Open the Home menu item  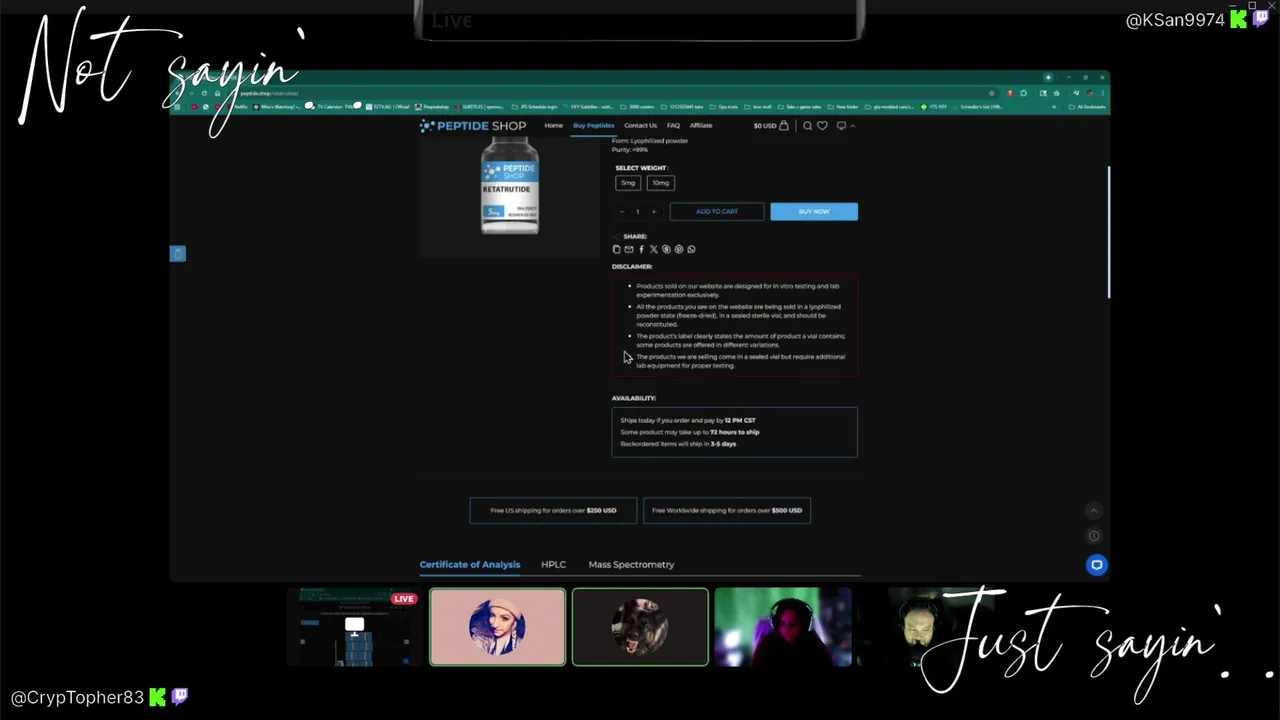553,125
